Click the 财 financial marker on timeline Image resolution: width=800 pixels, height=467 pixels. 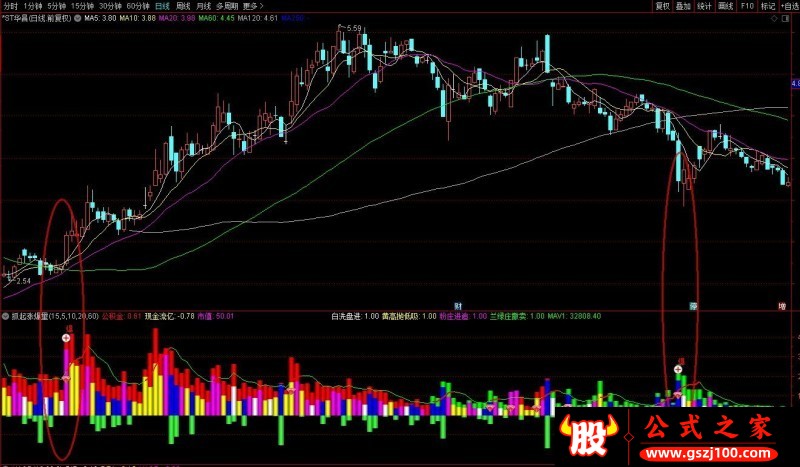tap(458, 306)
